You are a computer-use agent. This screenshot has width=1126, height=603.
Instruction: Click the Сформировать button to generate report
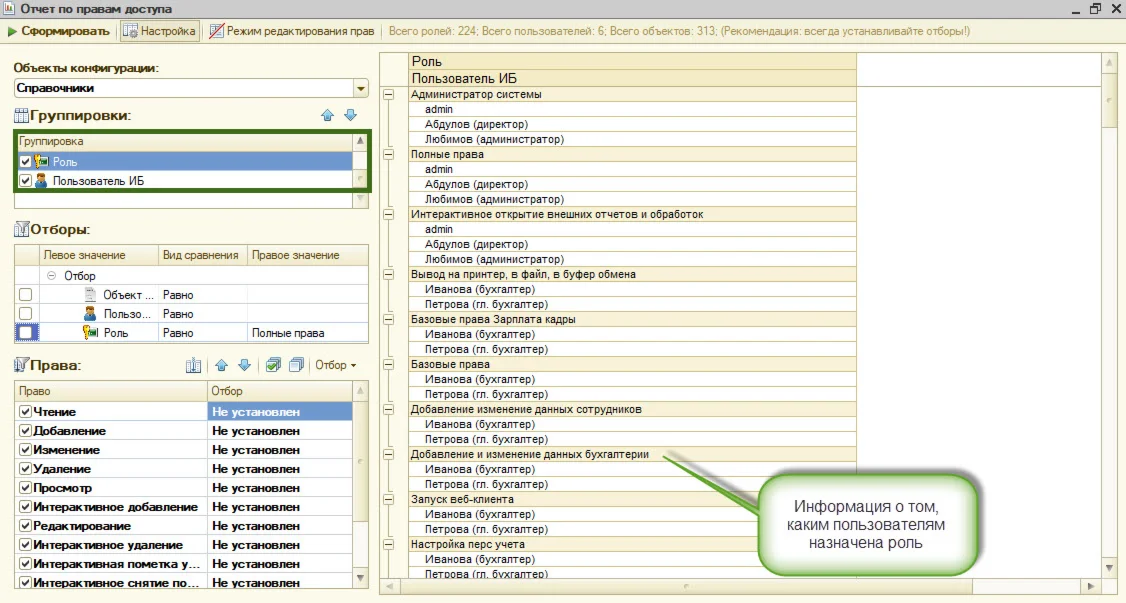pos(58,31)
